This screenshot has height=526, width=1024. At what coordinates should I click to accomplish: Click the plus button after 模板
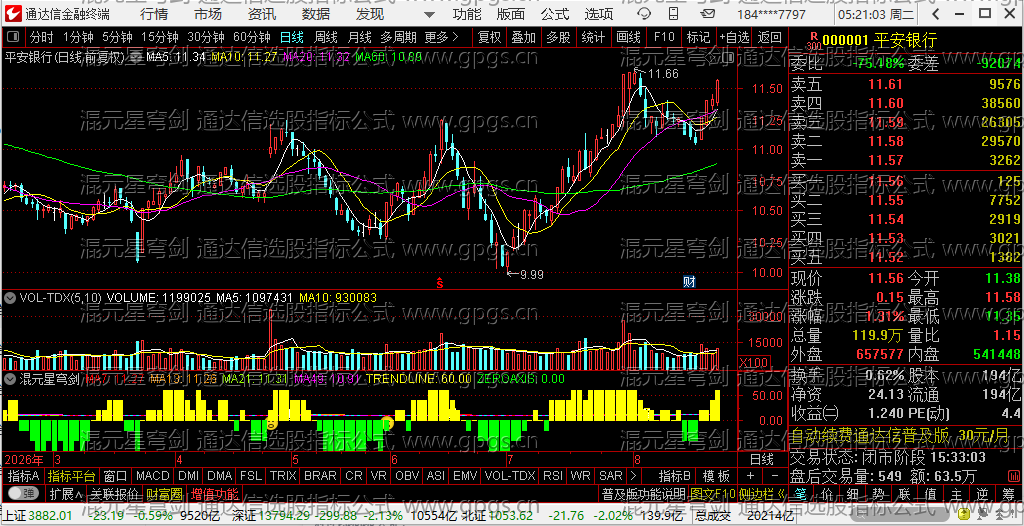(x=750, y=476)
